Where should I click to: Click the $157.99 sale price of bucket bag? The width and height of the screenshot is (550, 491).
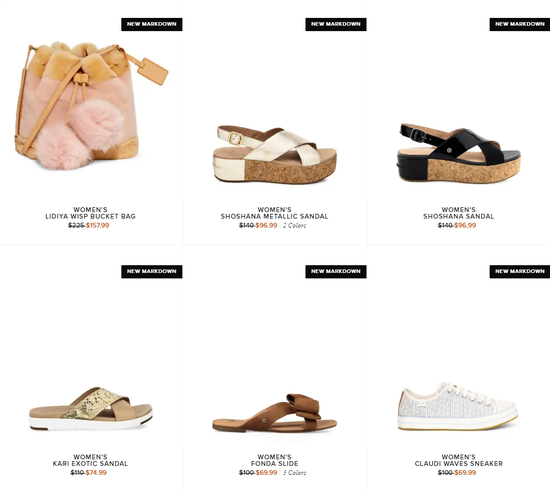point(98,226)
